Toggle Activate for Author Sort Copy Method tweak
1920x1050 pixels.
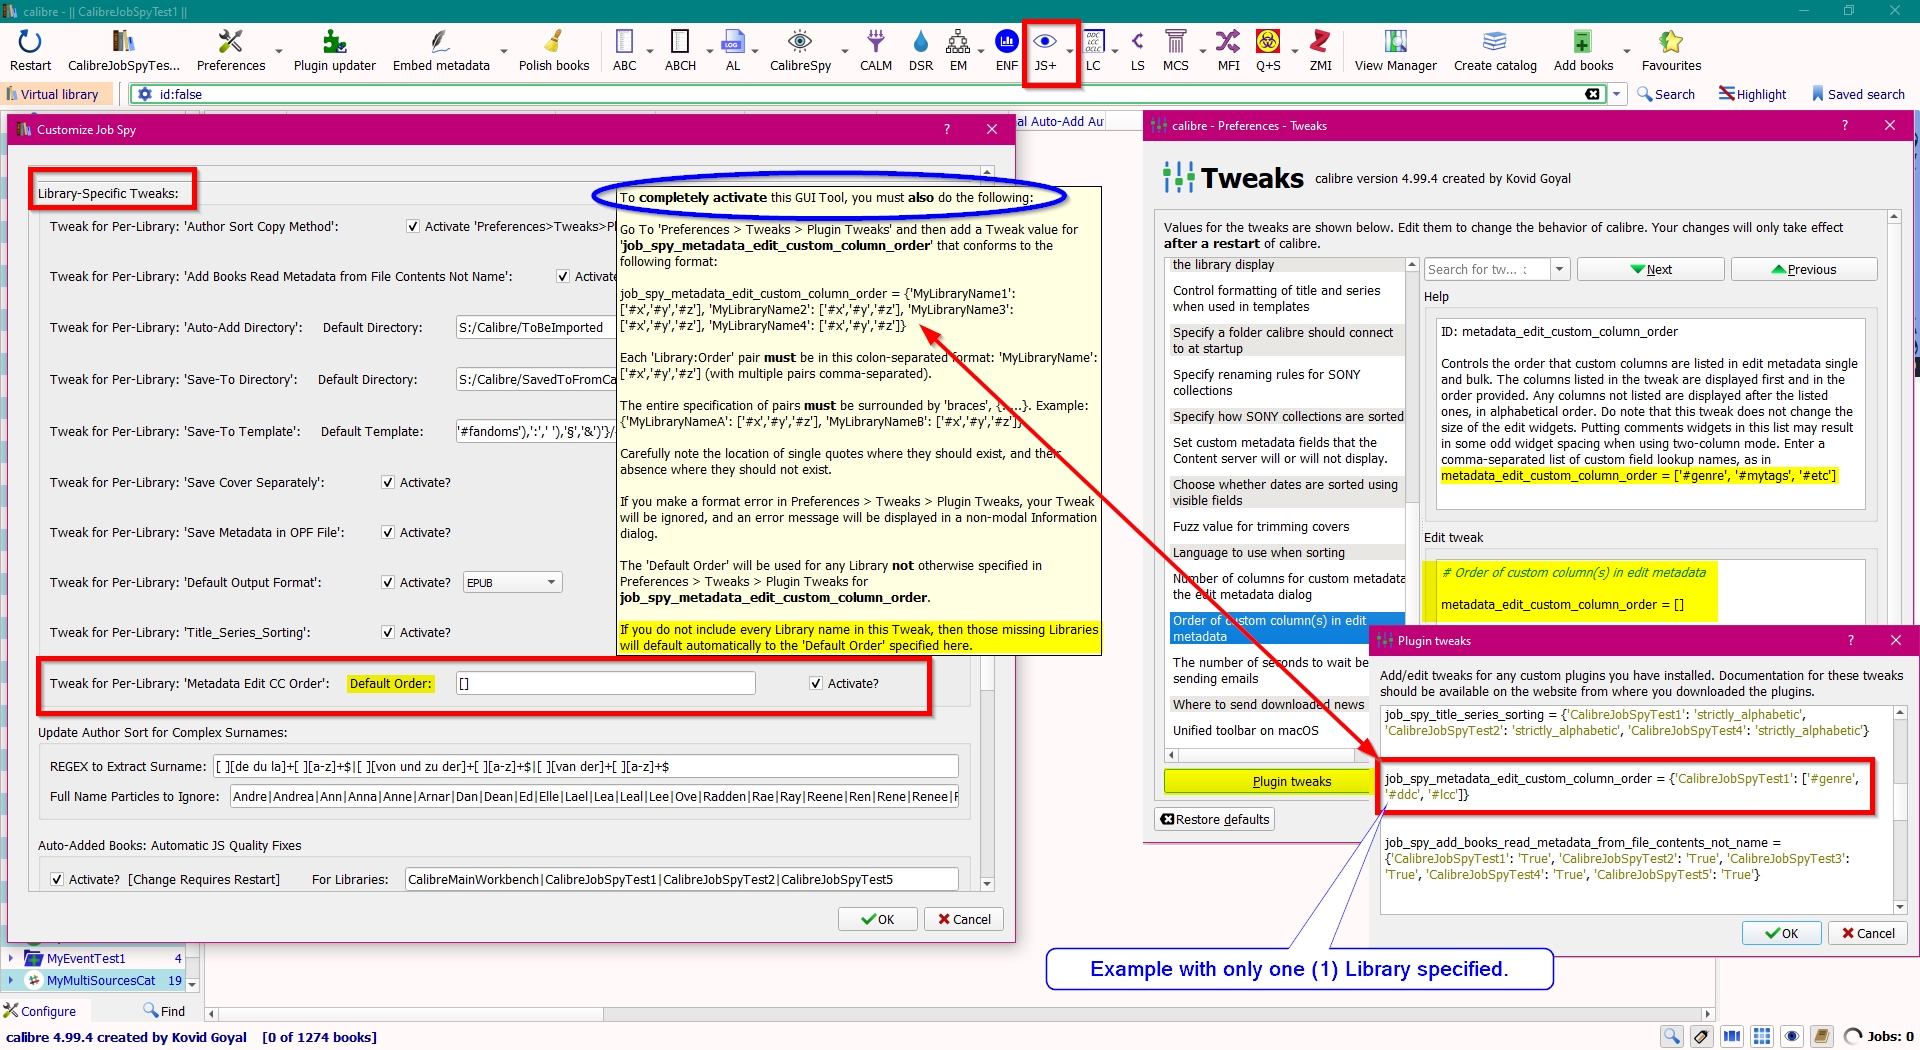click(413, 227)
